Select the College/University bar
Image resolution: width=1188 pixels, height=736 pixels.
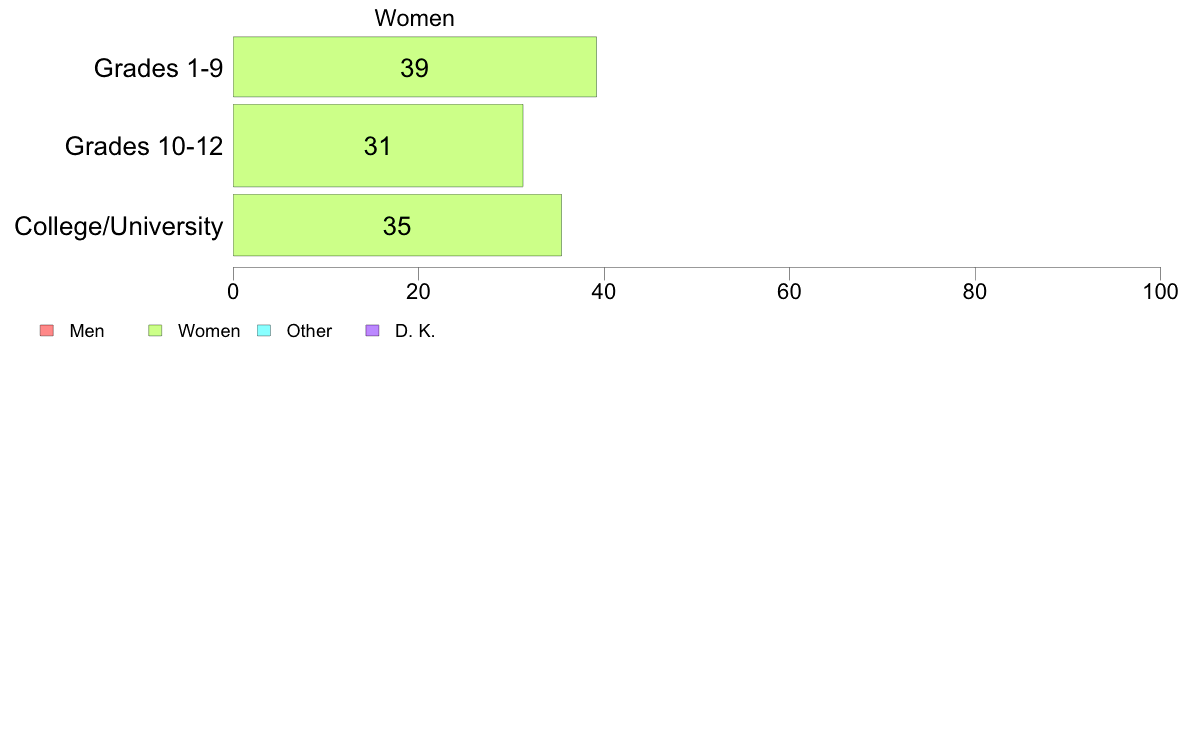point(397,225)
